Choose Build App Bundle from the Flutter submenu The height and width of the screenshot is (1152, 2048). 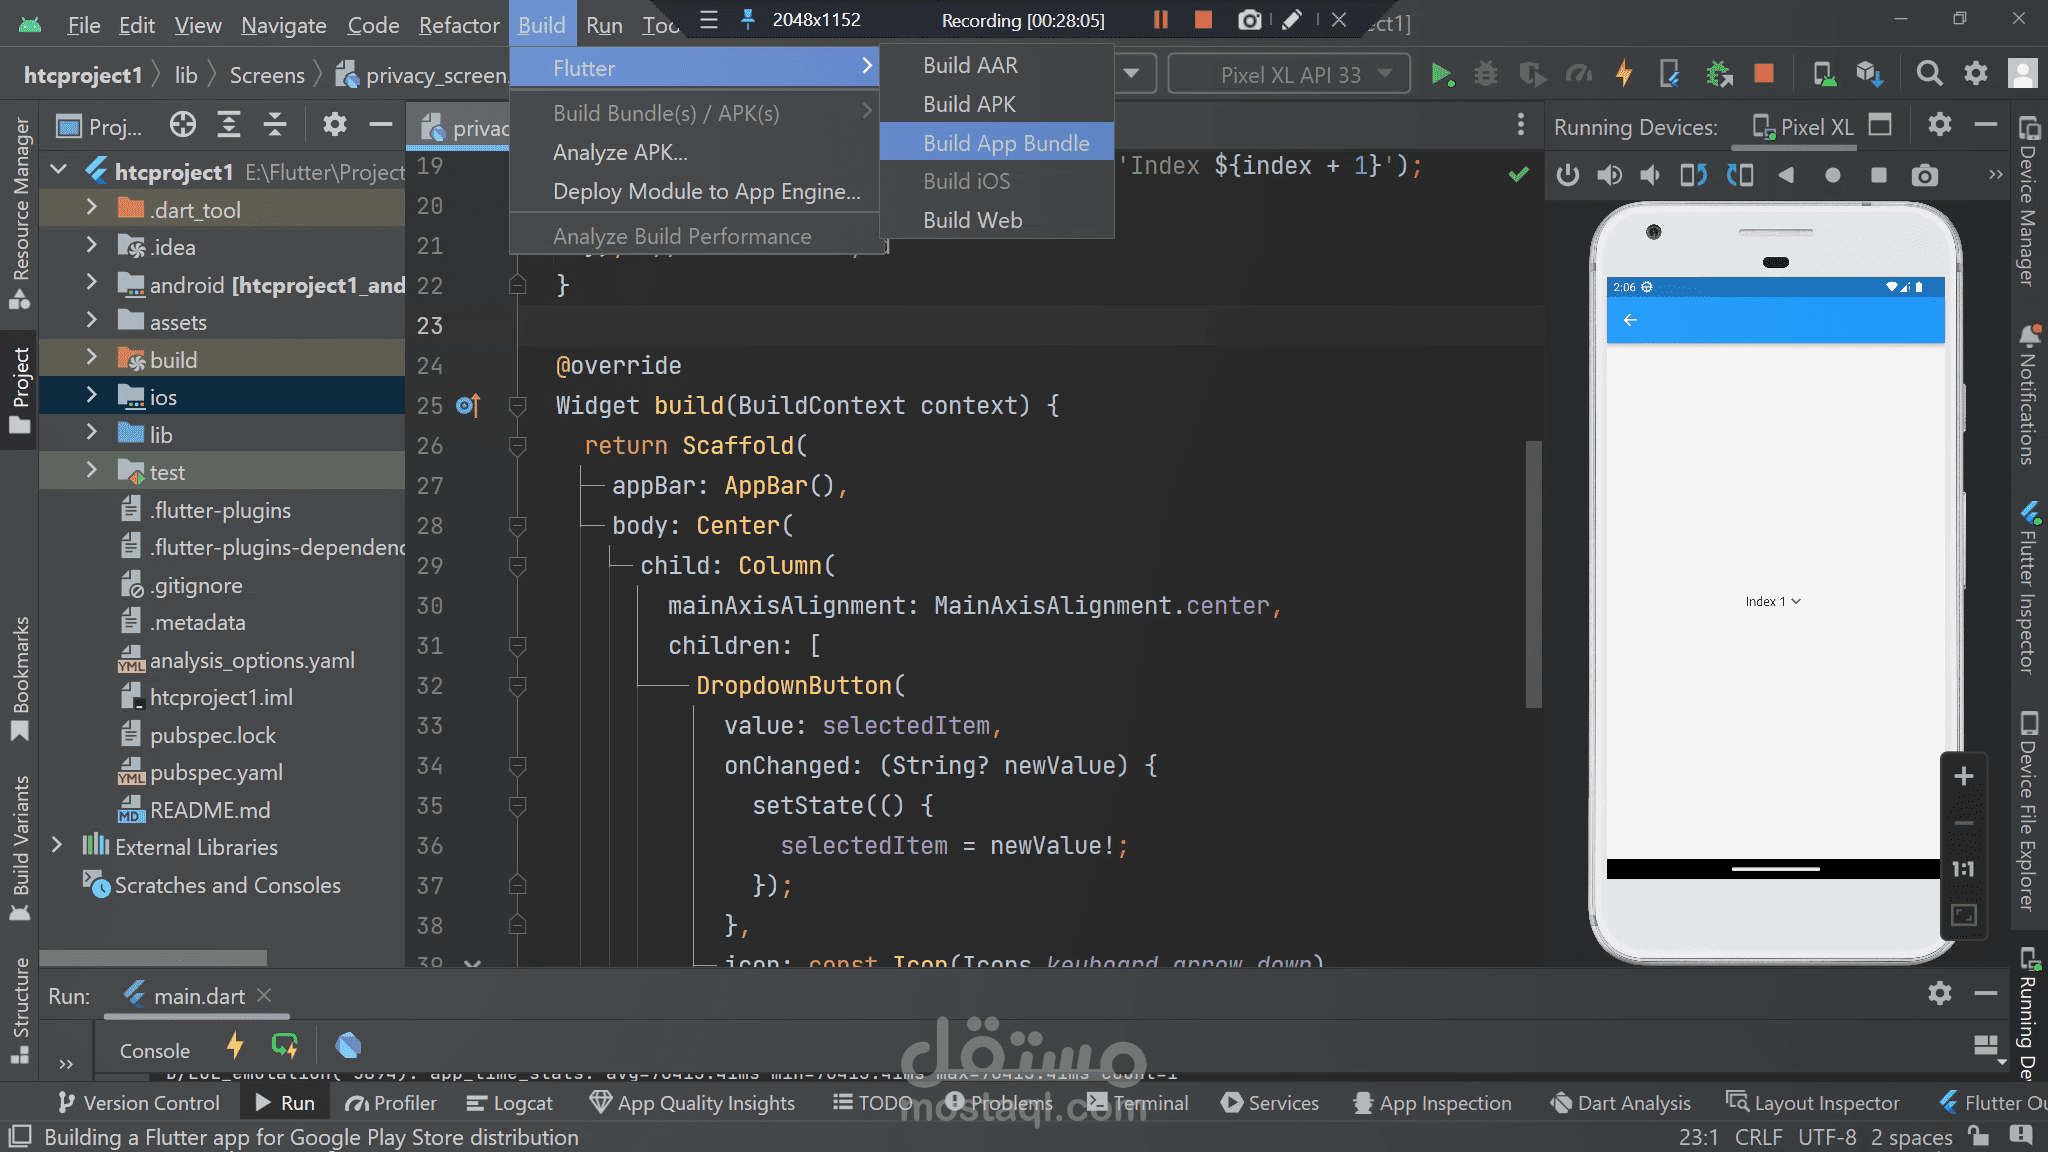pos(997,143)
